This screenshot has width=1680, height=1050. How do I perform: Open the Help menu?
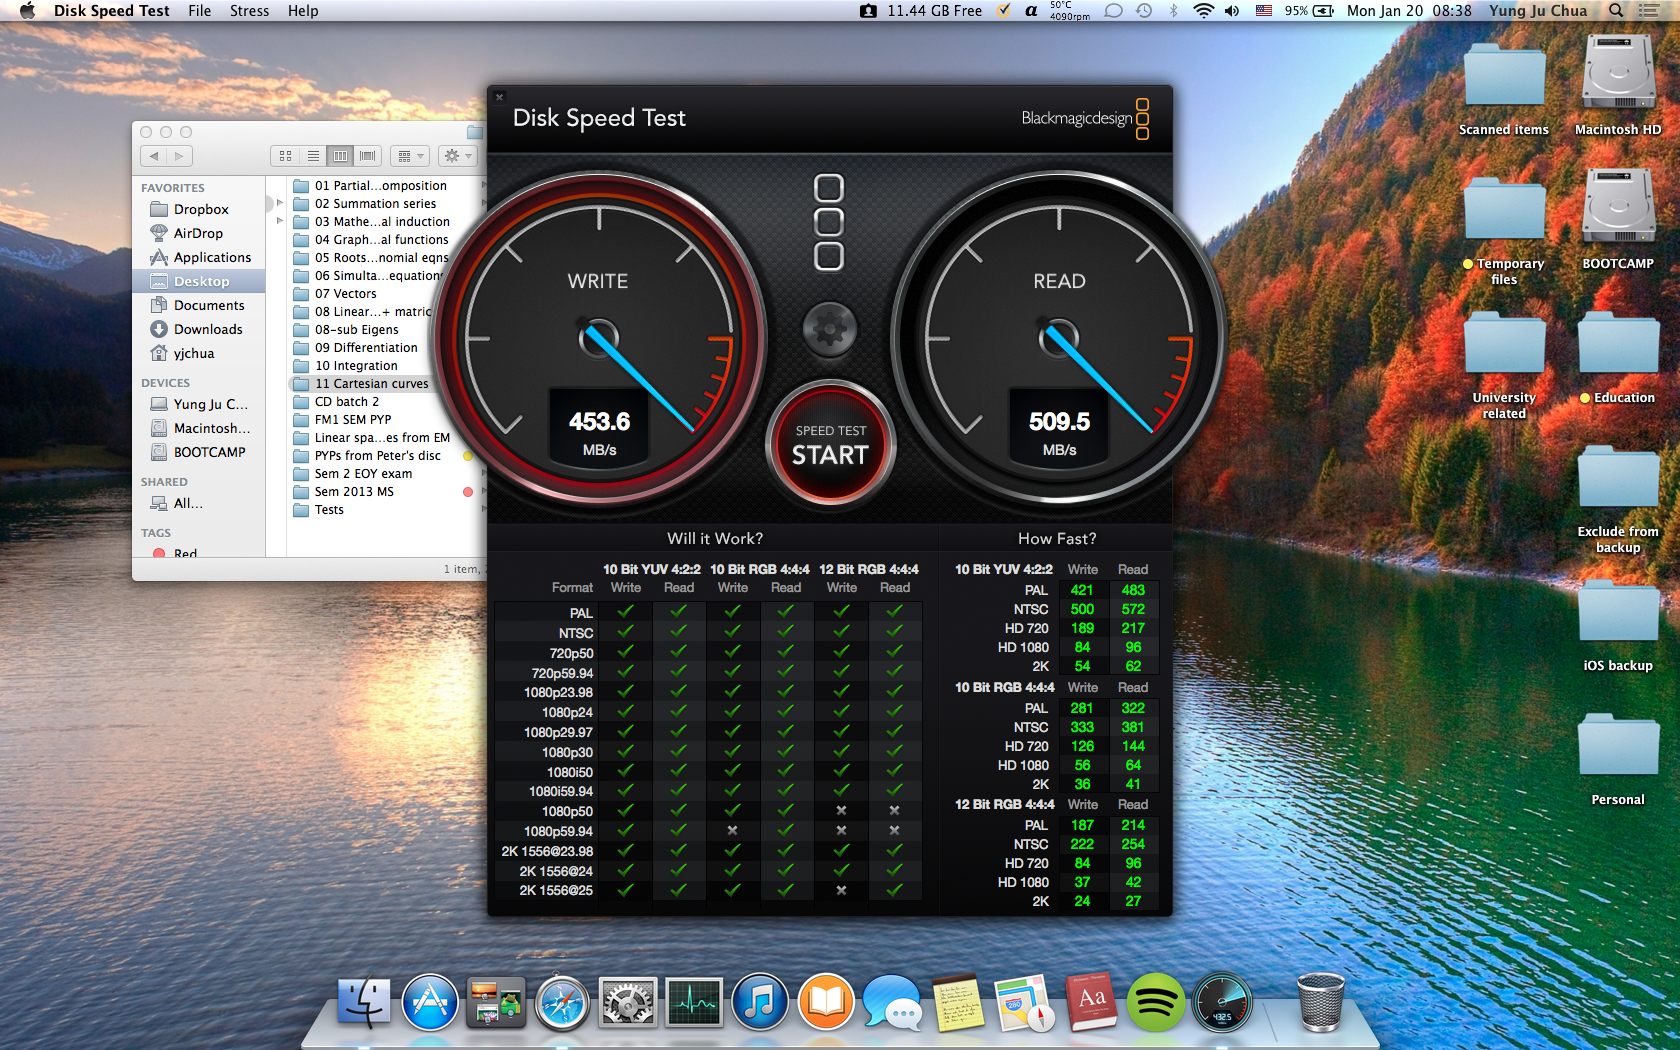pos(303,11)
